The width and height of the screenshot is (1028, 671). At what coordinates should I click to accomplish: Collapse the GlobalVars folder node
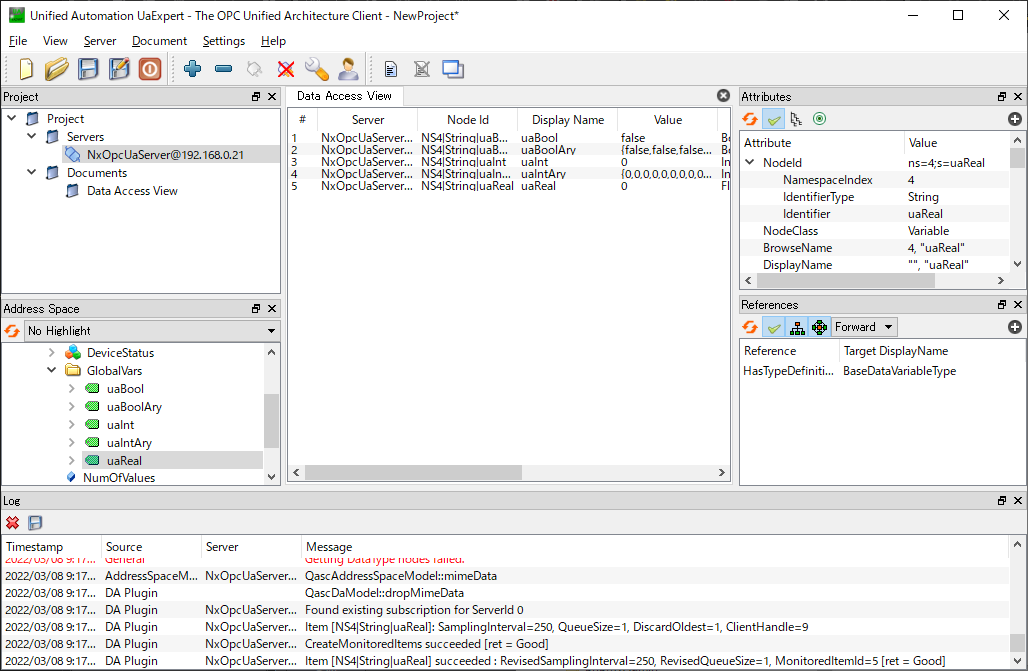pos(52,371)
